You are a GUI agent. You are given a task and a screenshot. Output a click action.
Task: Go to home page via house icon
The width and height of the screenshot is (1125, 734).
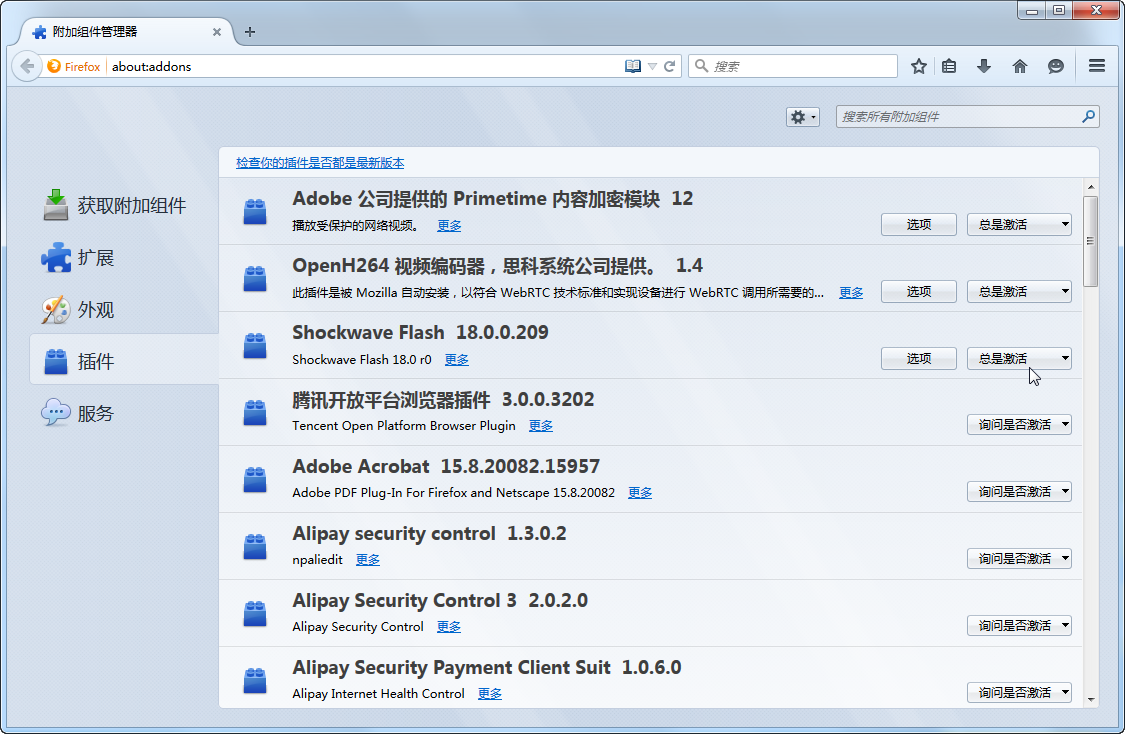tap(1020, 66)
